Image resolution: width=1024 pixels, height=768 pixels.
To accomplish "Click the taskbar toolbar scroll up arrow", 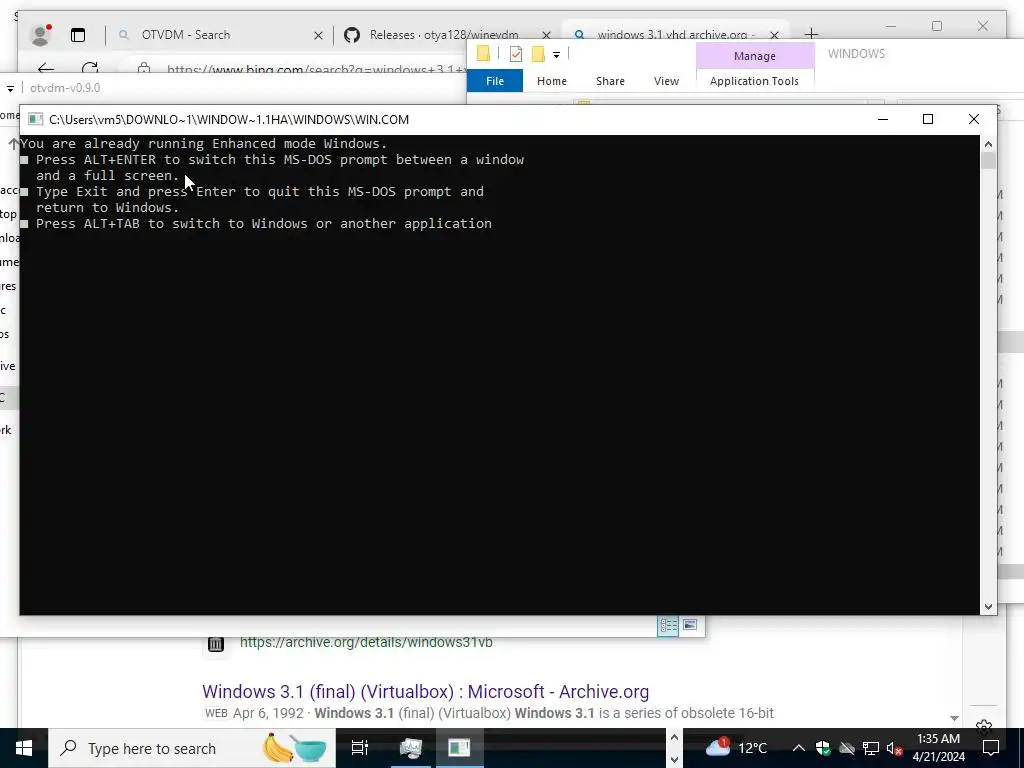I will point(675,737).
